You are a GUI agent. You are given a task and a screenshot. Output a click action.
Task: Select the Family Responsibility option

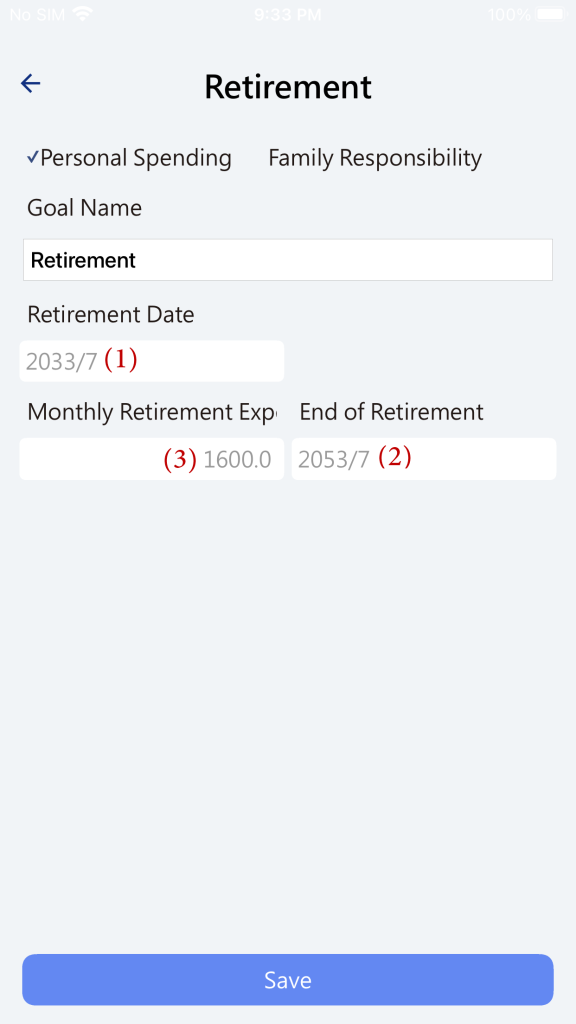375,158
